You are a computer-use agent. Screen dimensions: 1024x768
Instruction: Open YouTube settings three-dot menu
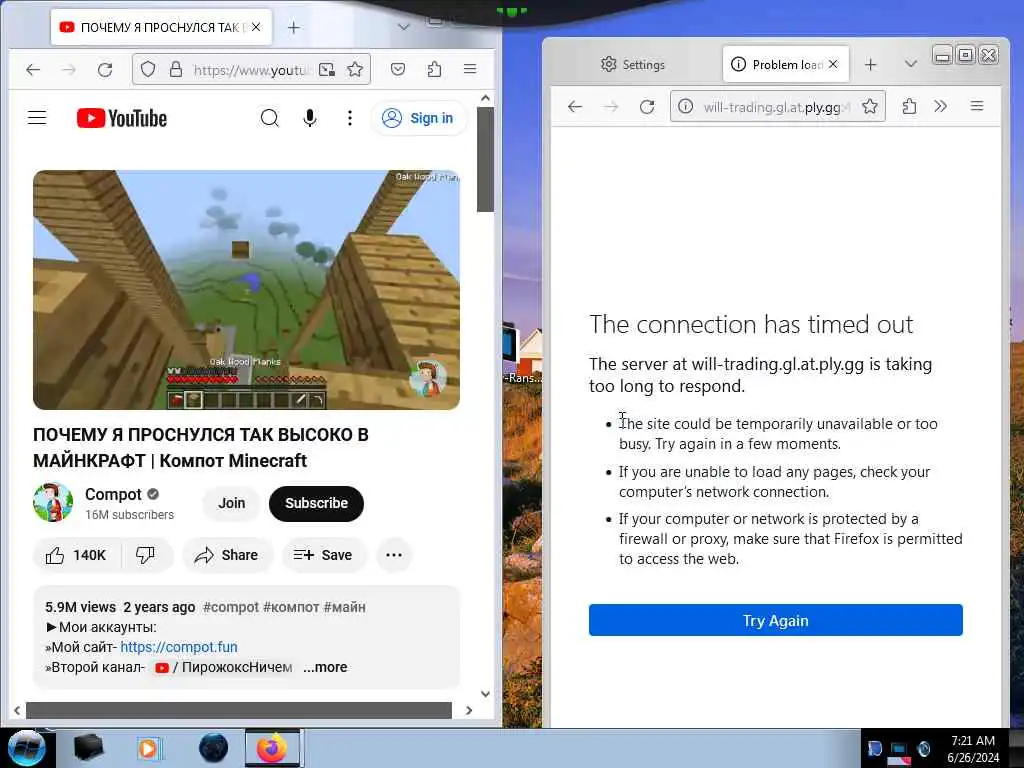click(350, 118)
